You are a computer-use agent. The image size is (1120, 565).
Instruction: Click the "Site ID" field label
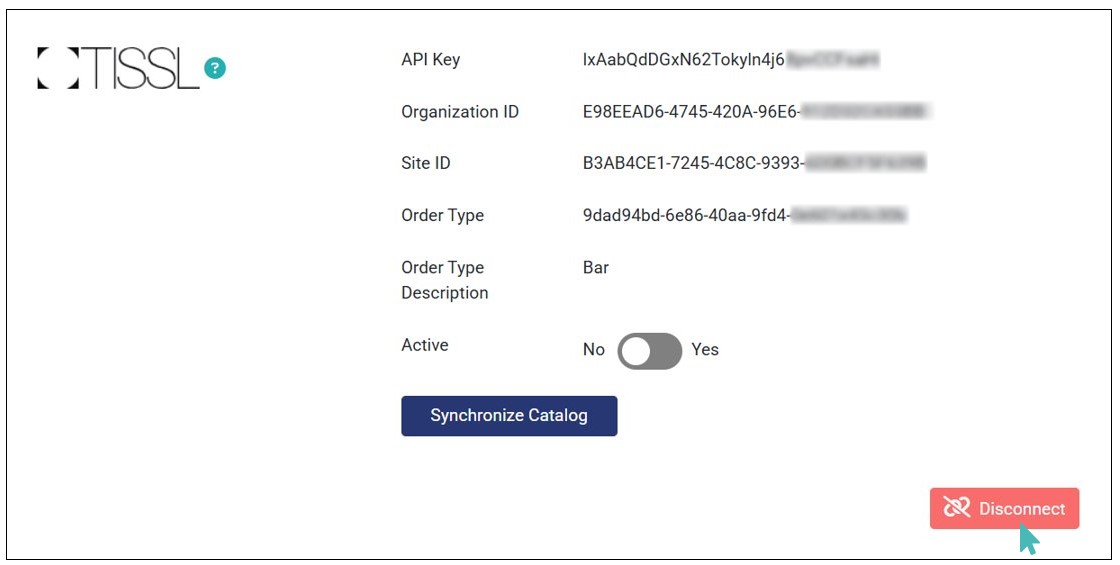[426, 163]
